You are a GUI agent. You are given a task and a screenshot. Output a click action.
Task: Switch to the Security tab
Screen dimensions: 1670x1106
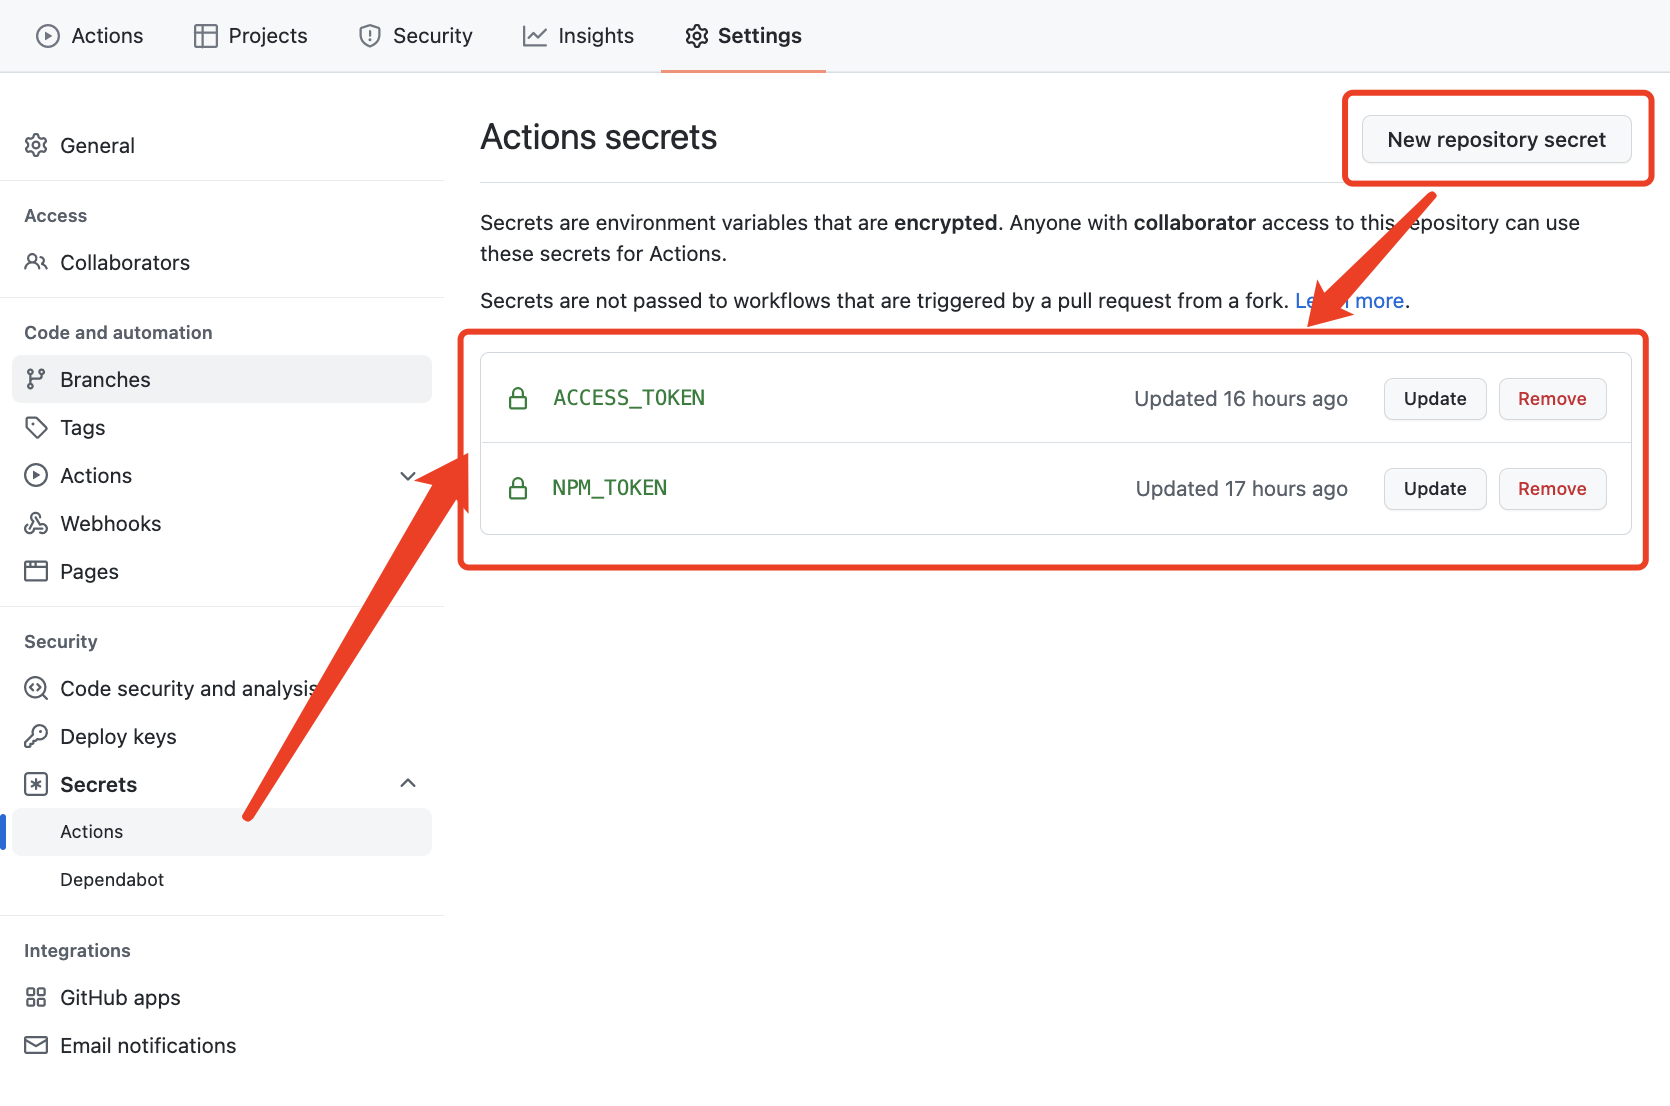[415, 36]
